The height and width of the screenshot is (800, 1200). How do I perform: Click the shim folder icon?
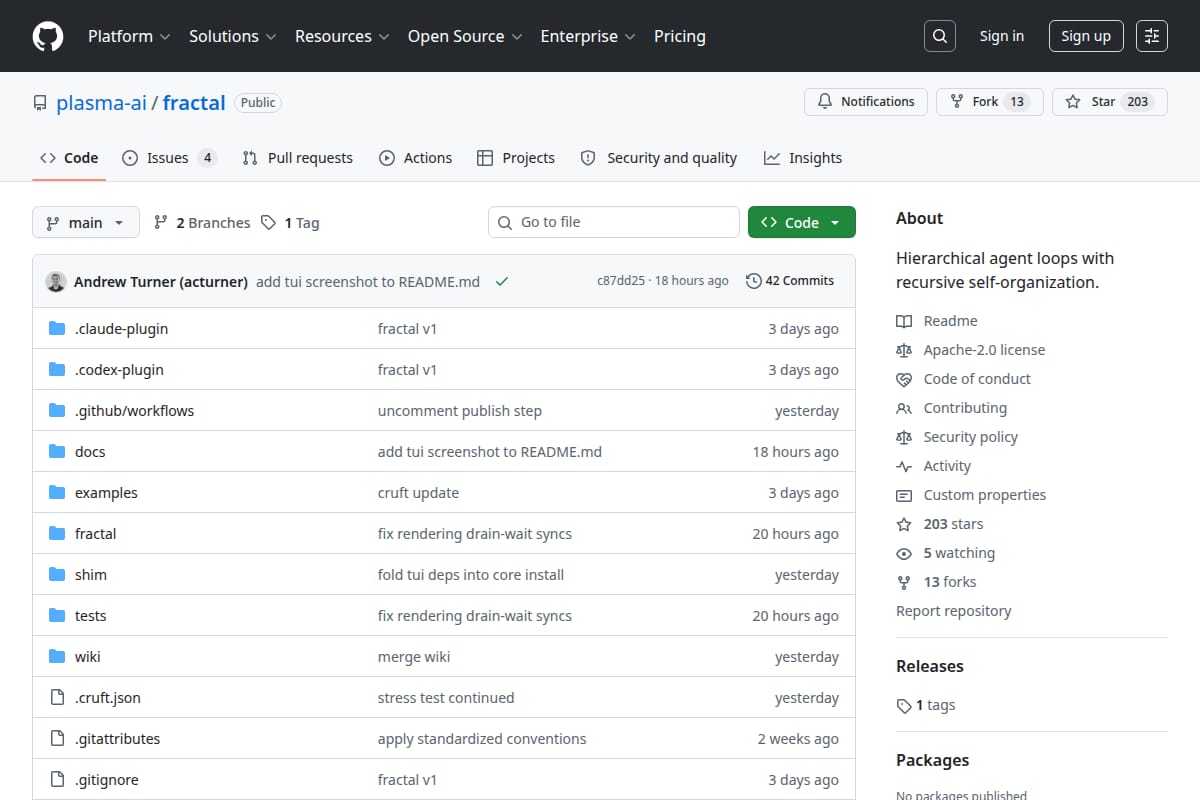point(57,575)
